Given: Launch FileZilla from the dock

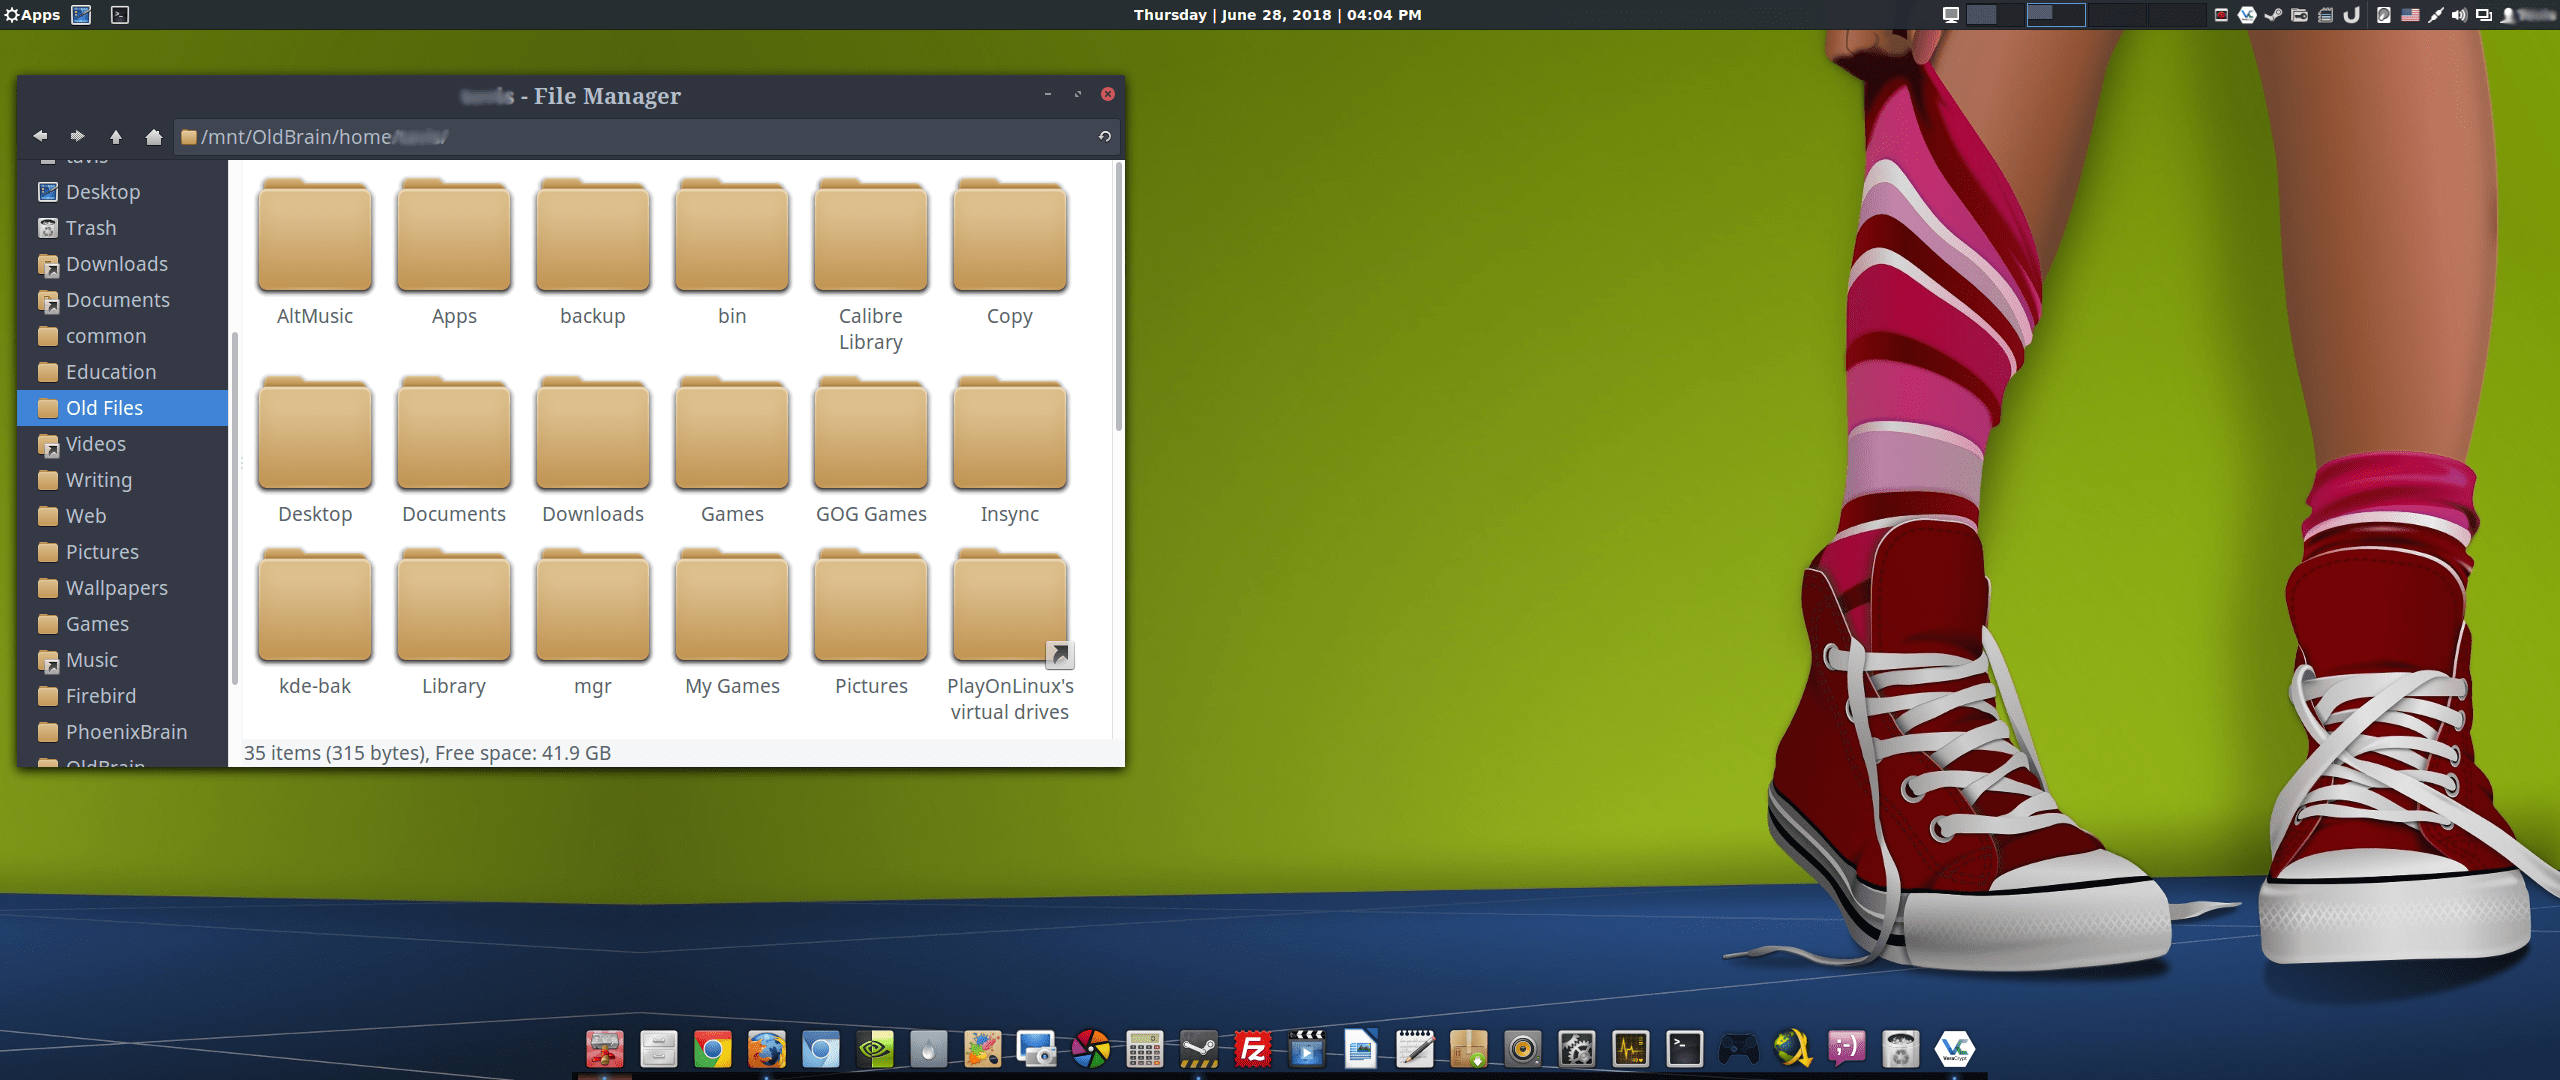Looking at the screenshot, I should coord(1252,1049).
